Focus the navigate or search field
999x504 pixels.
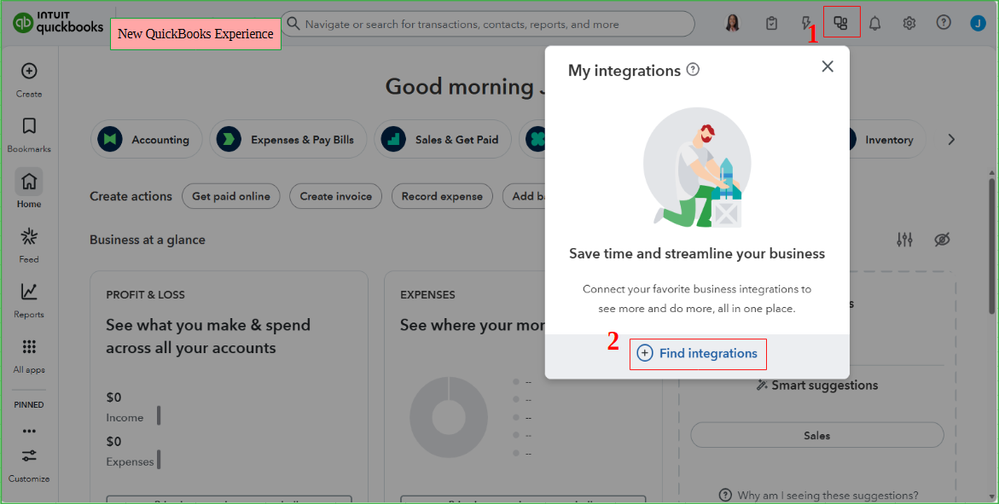pyautogui.click(x=488, y=24)
